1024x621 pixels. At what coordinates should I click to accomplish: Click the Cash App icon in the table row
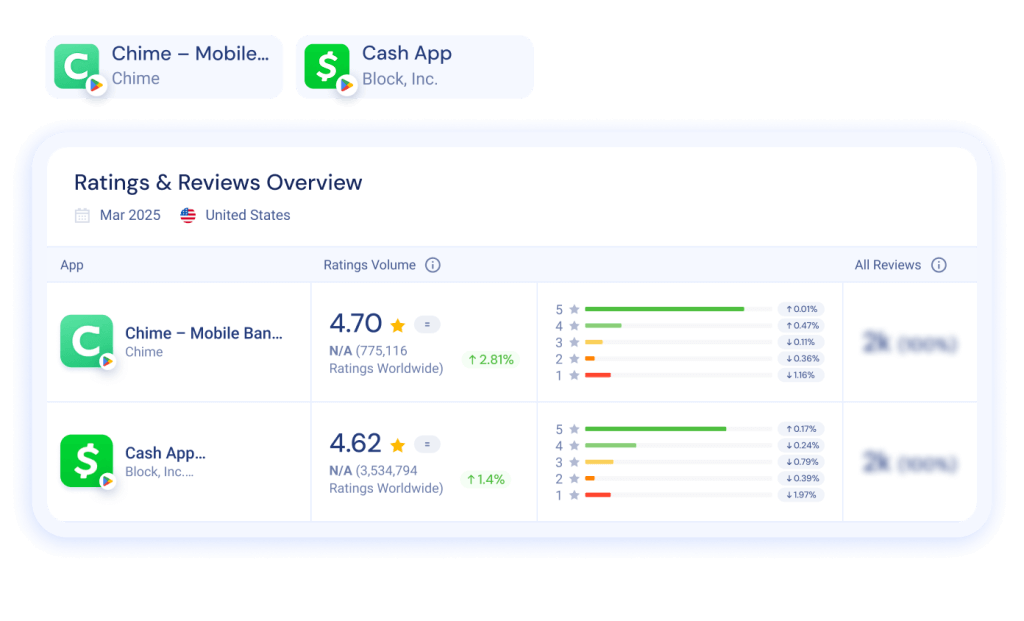coord(87,461)
